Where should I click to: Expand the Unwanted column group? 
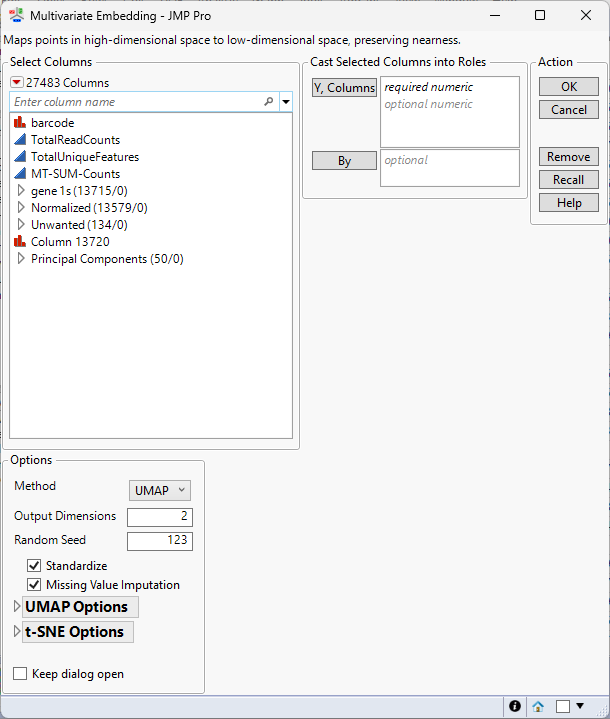pyautogui.click(x=21, y=224)
